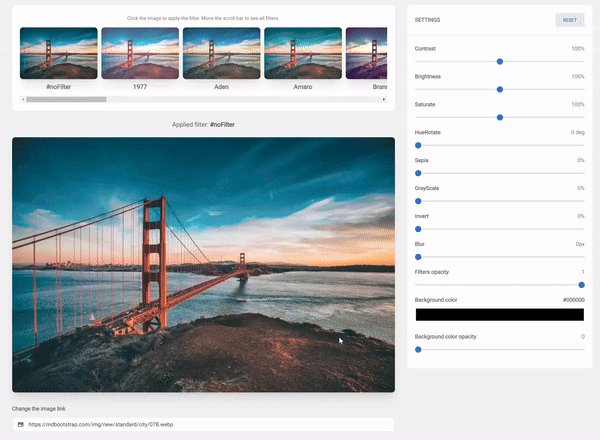Click the 'Filters opacity' label
This screenshot has width=600, height=440.
(x=432, y=272)
